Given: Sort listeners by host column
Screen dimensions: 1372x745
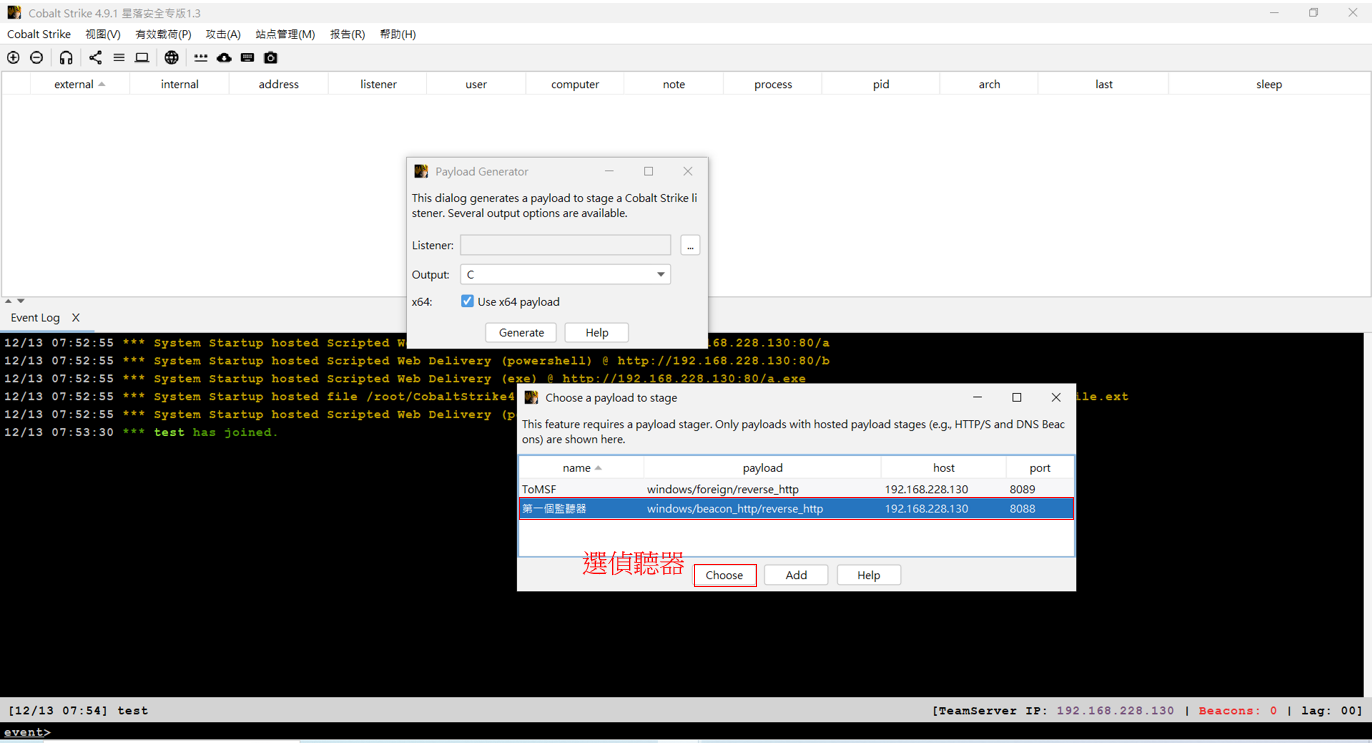Looking at the screenshot, I should [x=943, y=468].
